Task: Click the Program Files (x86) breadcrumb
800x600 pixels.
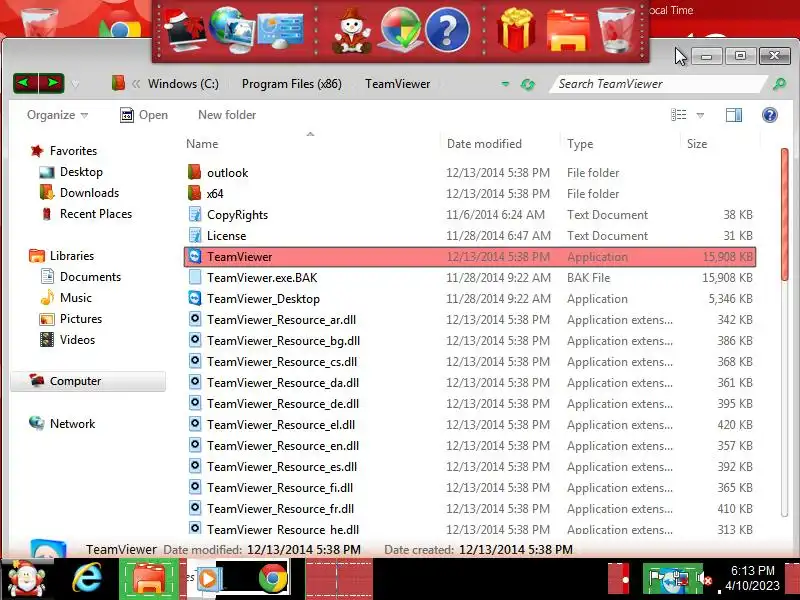Action: (292, 84)
